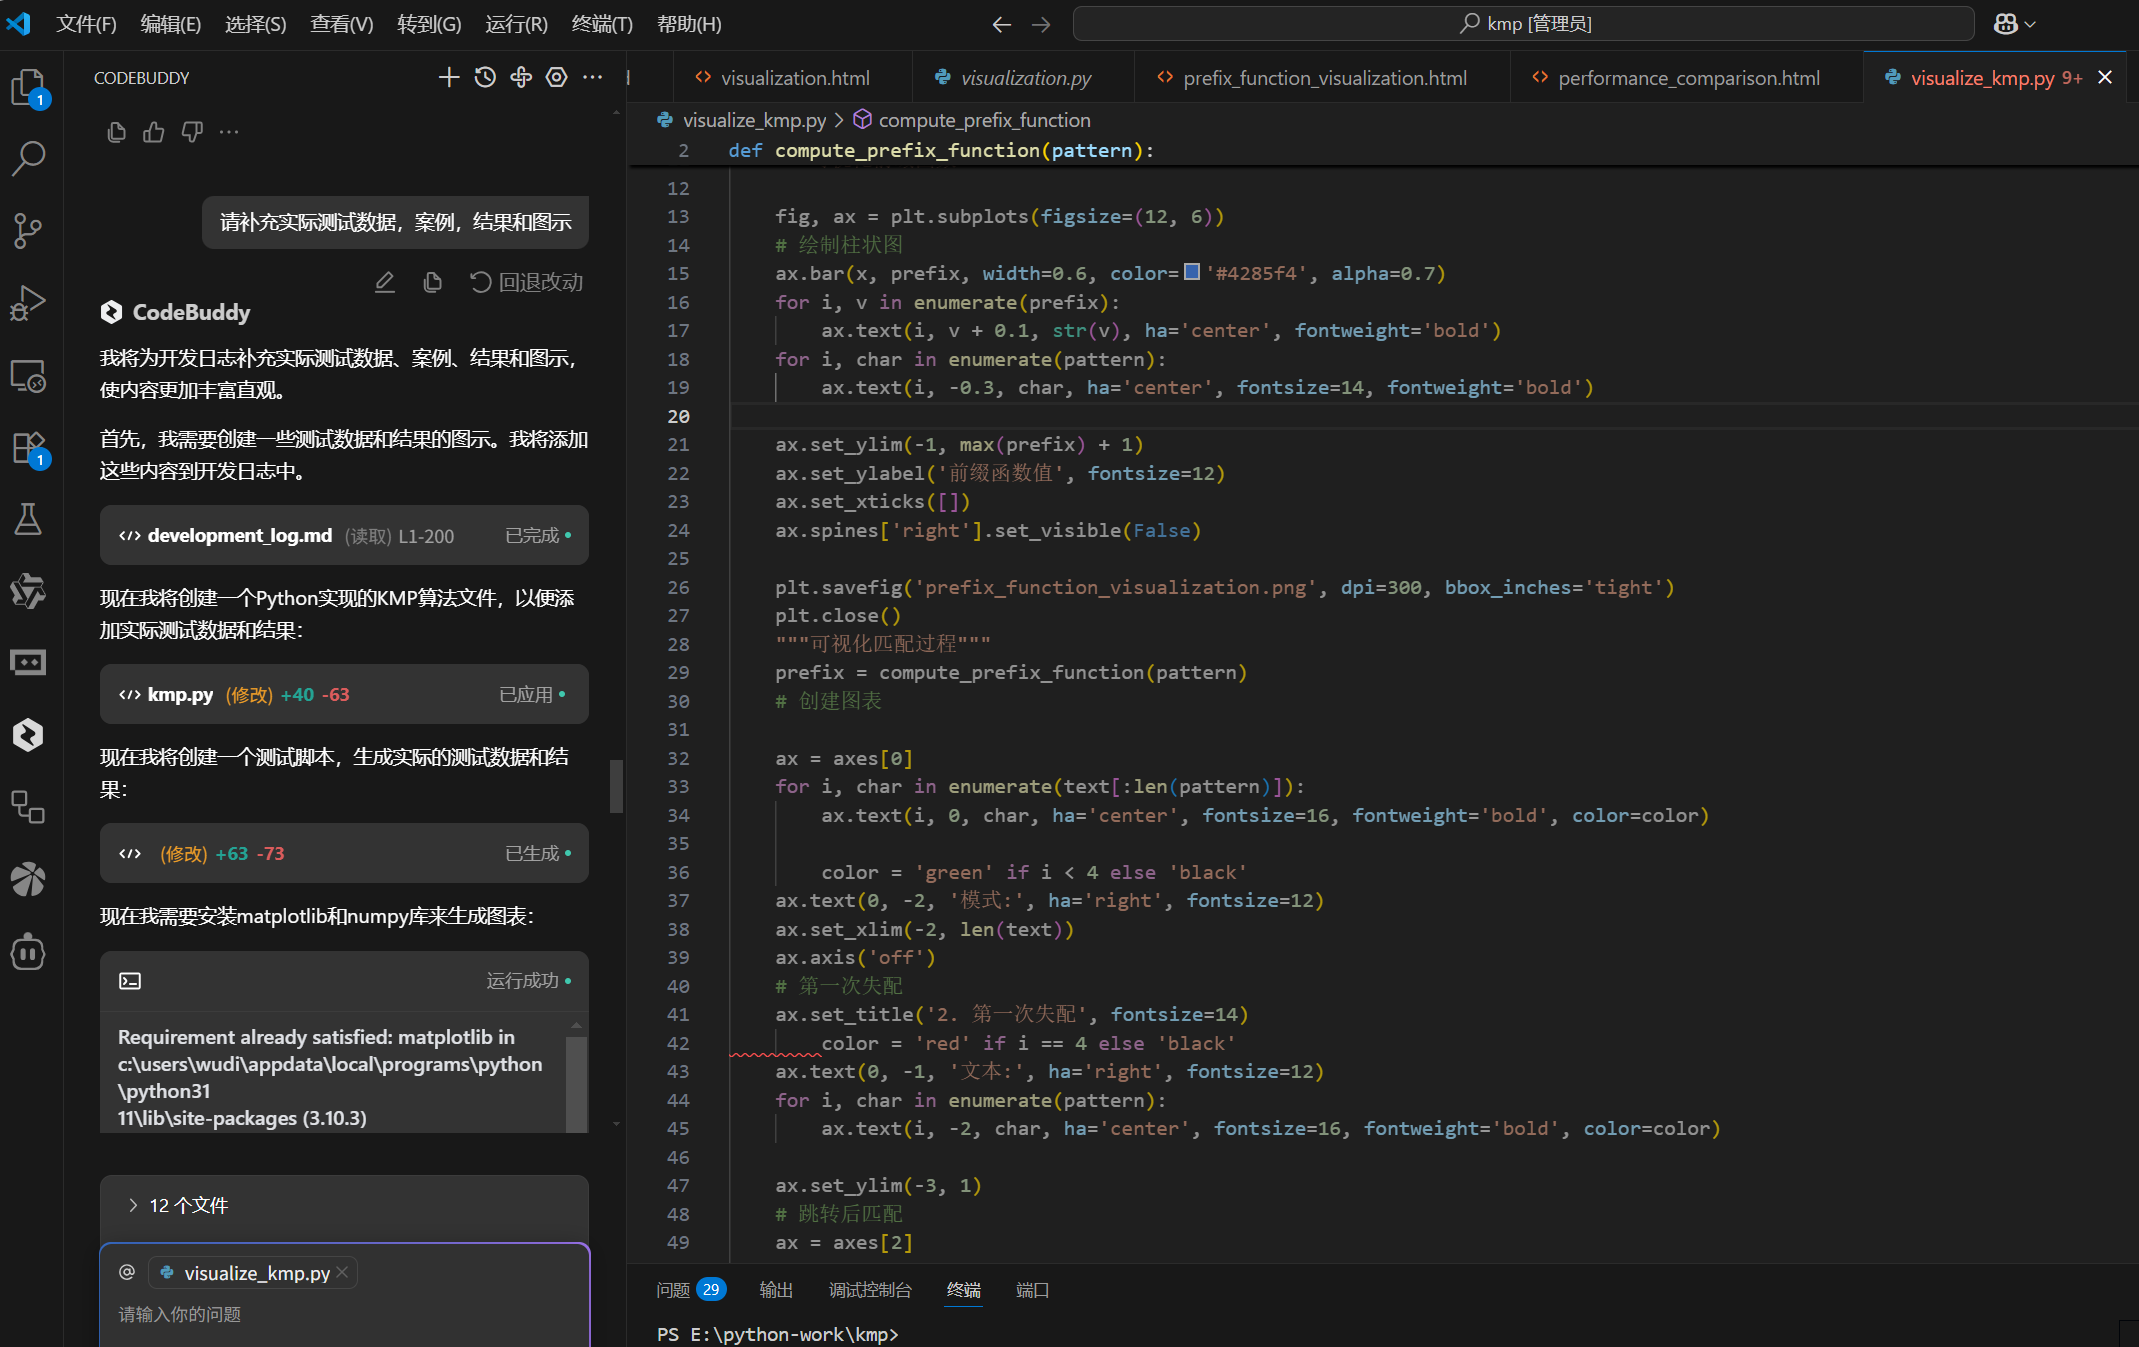Open 转到(G) menu
The height and width of the screenshot is (1347, 2139).
point(429,24)
